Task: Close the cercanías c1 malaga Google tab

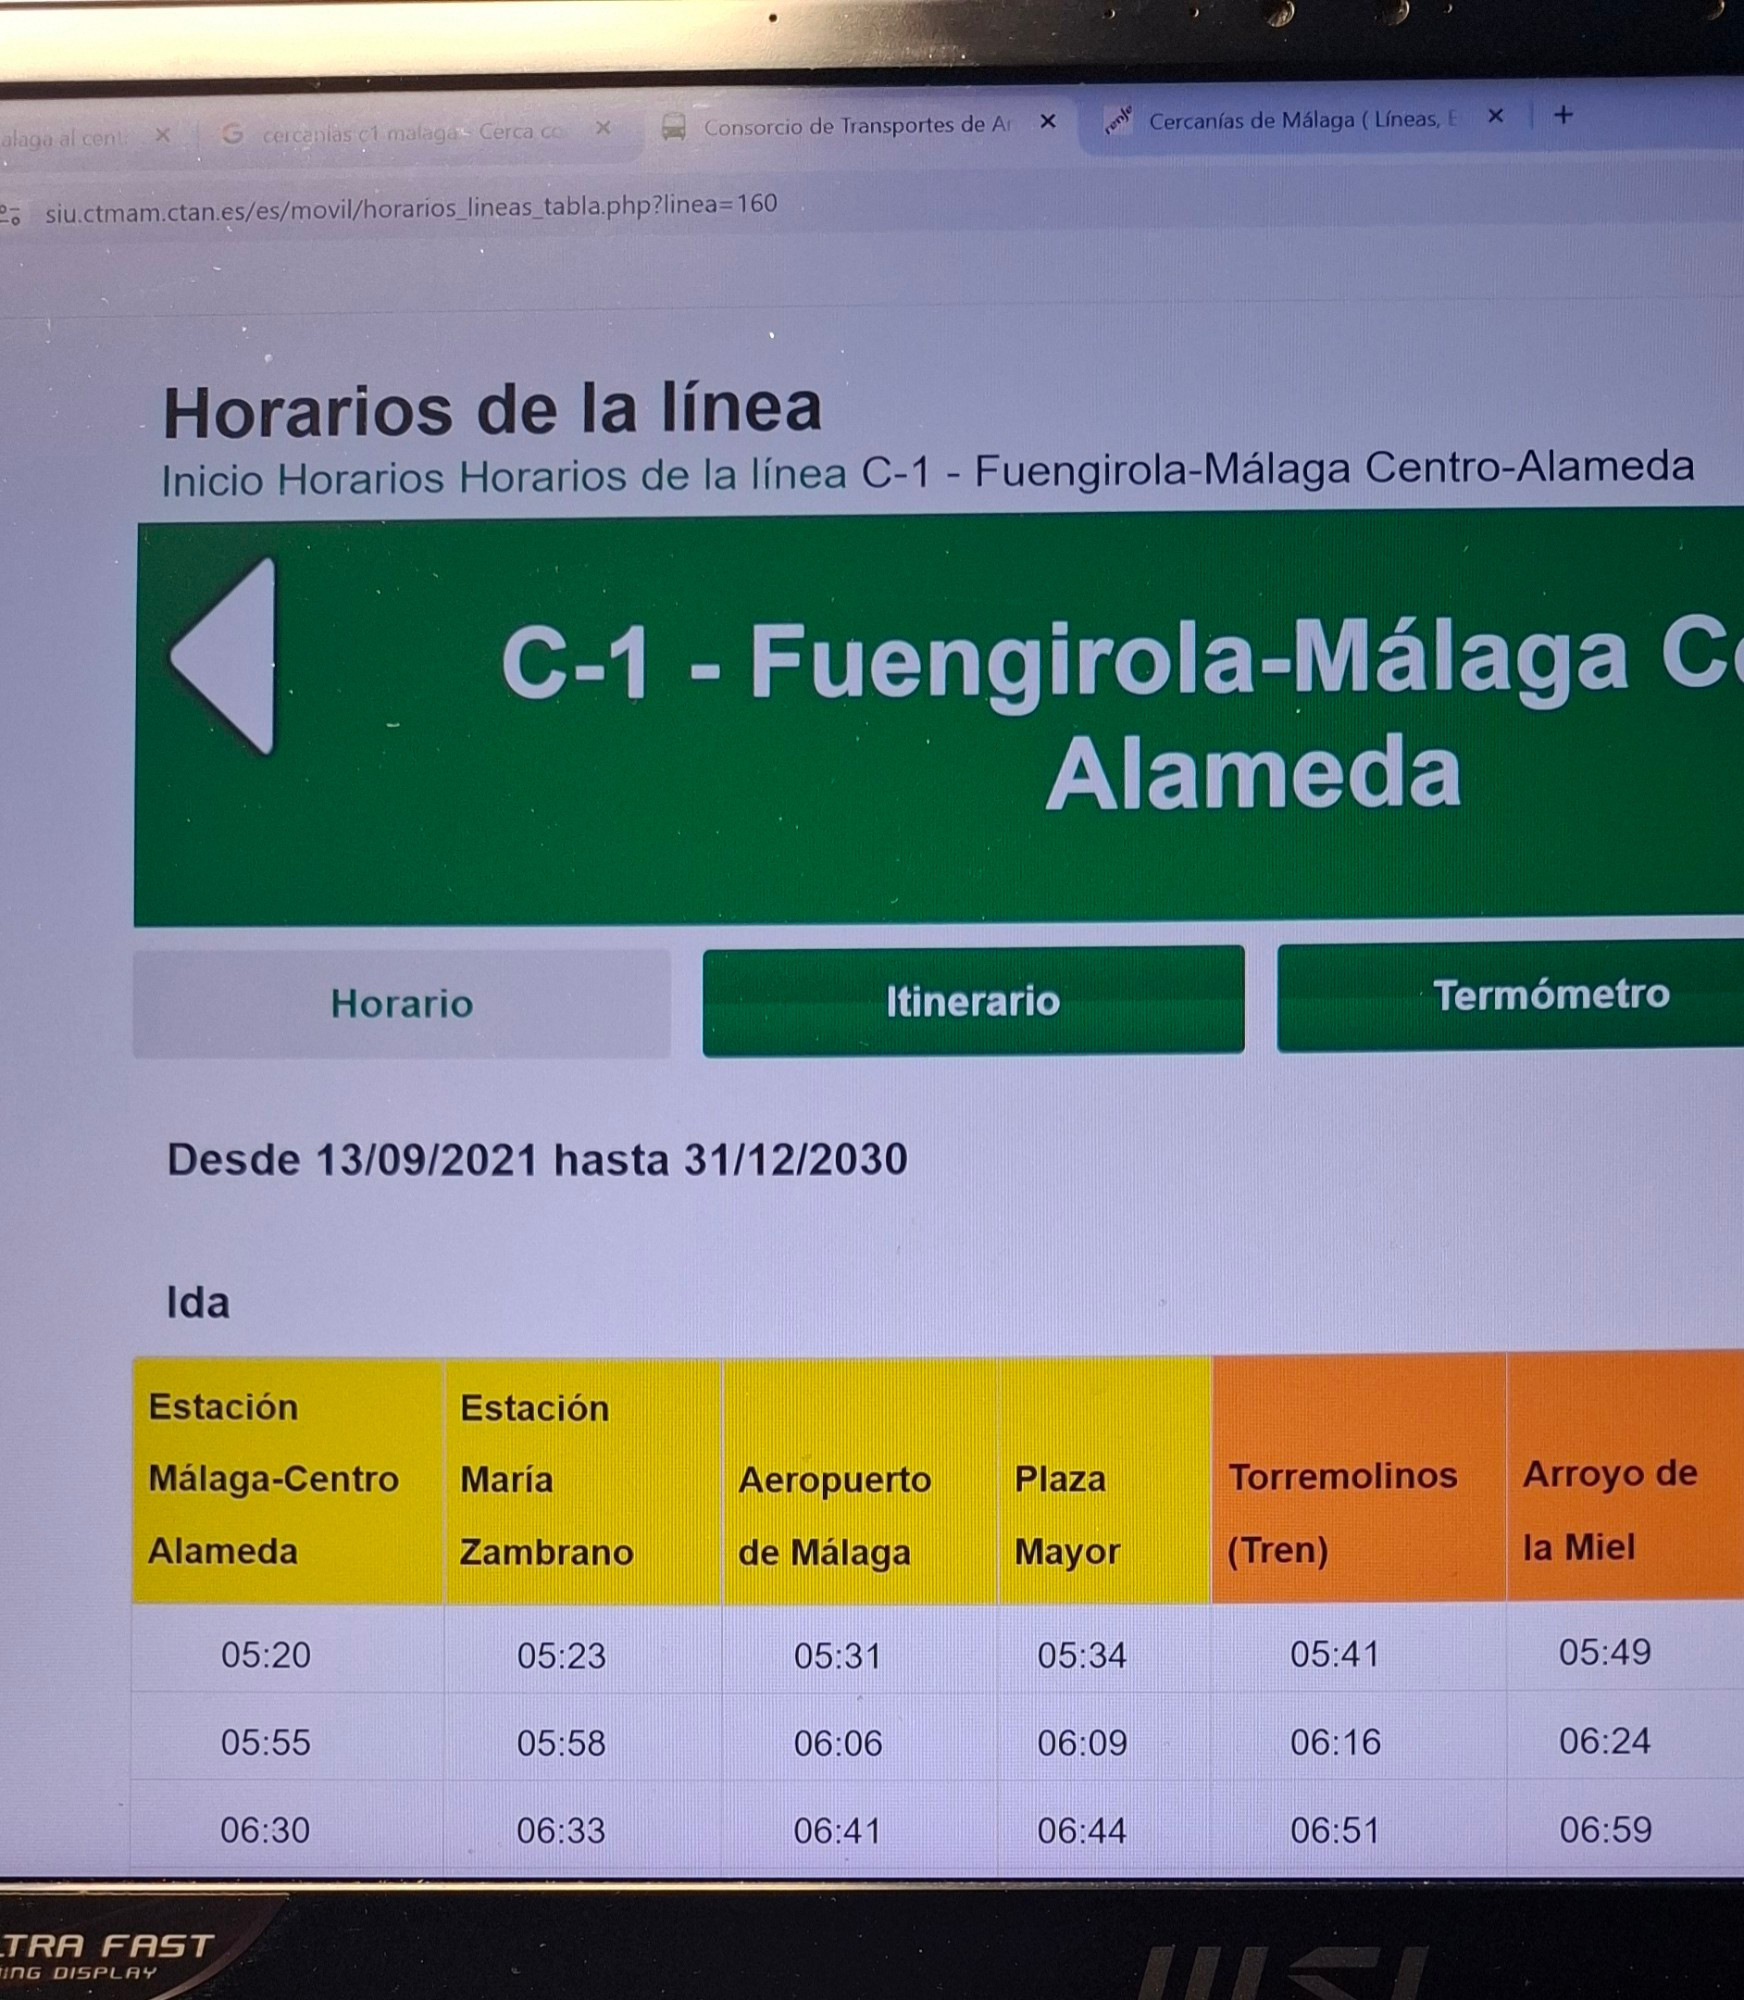Action: 603,128
